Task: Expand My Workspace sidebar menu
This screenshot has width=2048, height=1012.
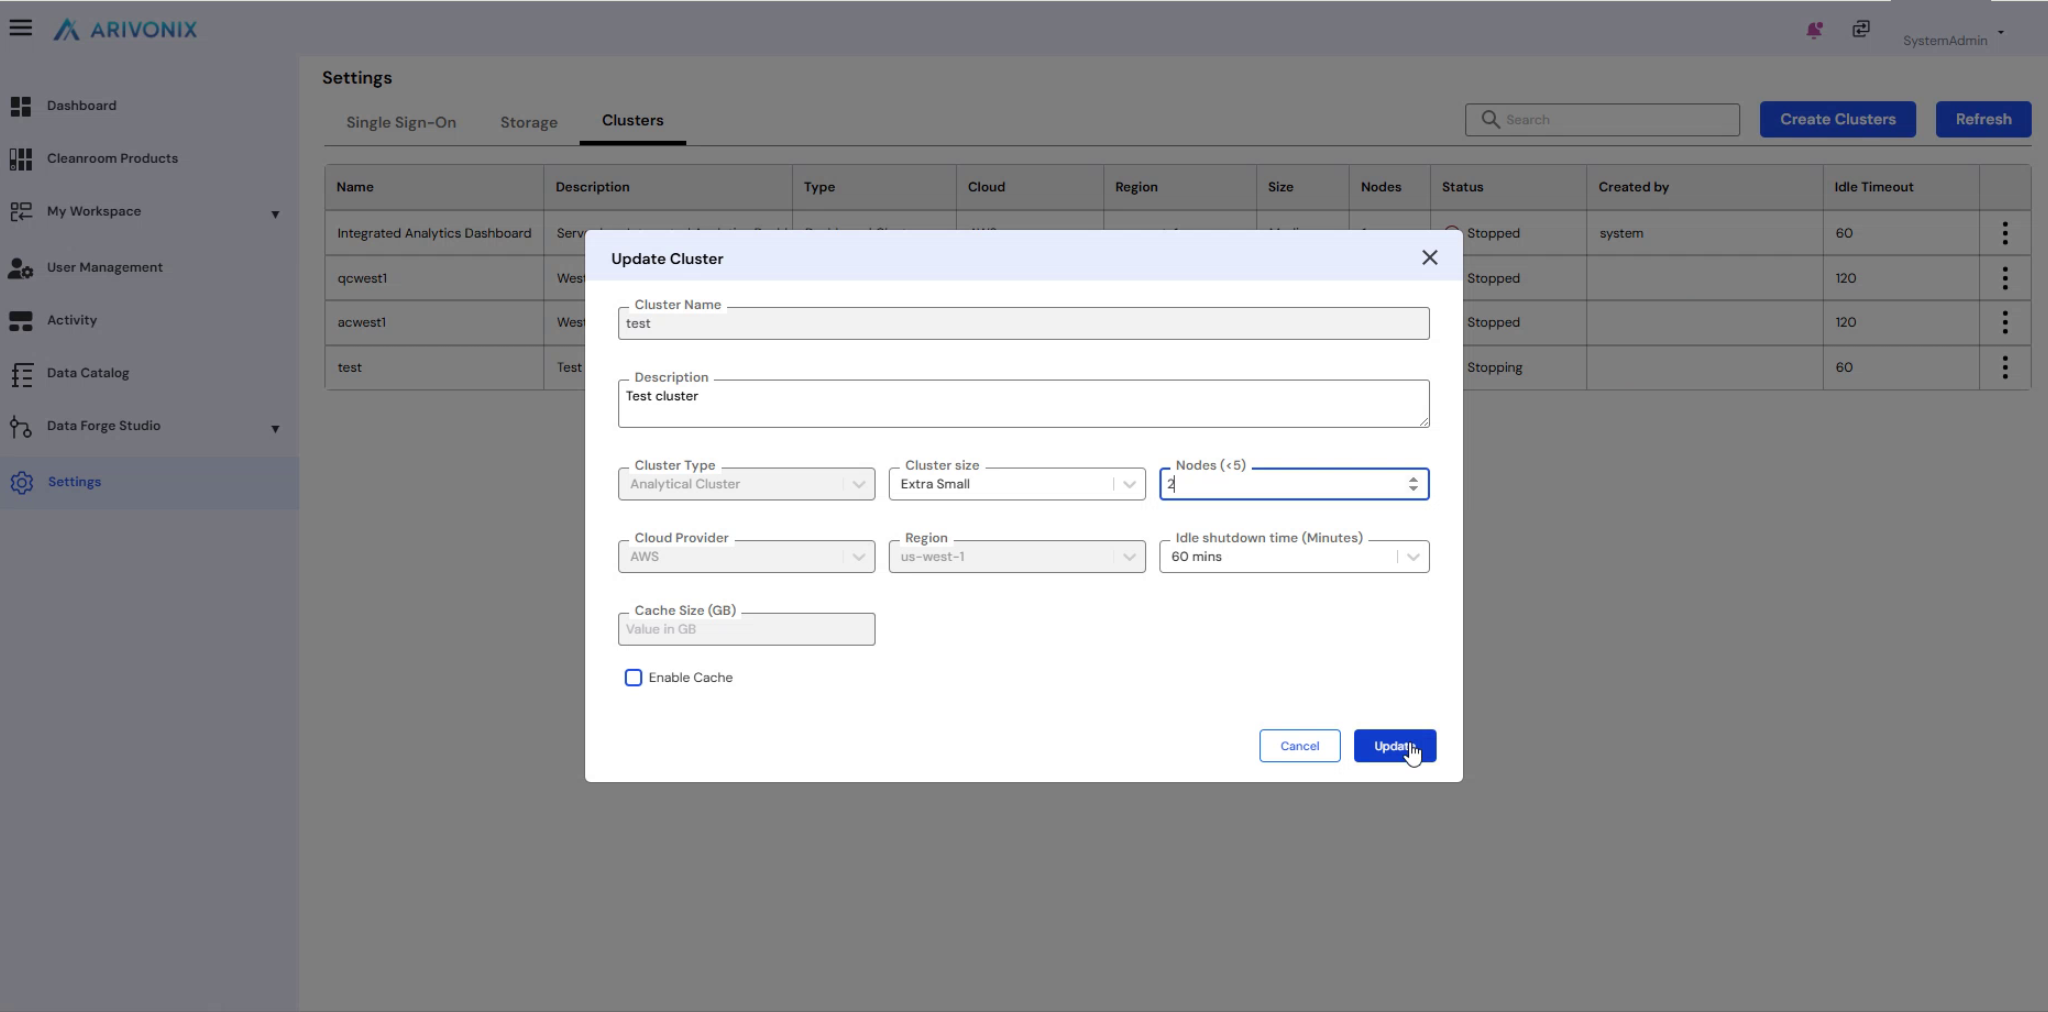Action: (x=275, y=214)
